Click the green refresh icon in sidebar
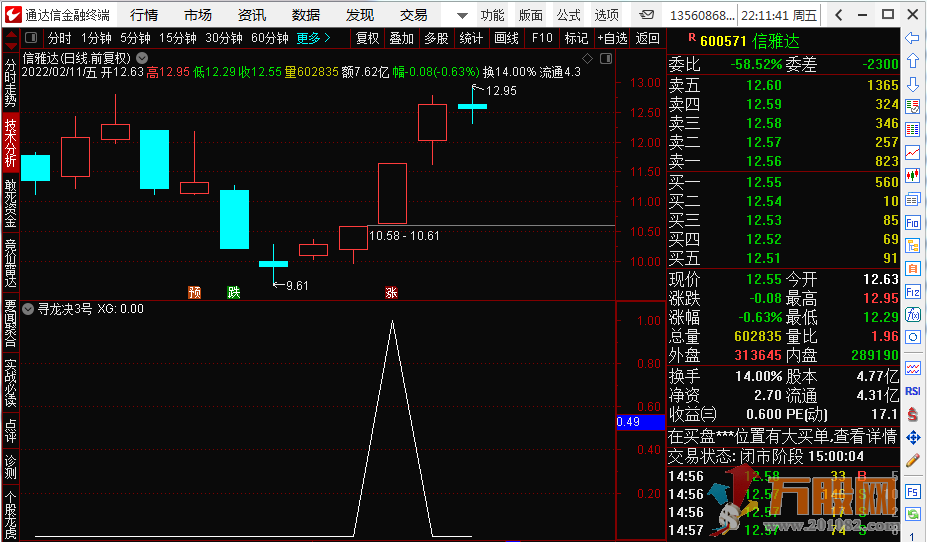Screen dimensions: 927x542 tap(912, 514)
